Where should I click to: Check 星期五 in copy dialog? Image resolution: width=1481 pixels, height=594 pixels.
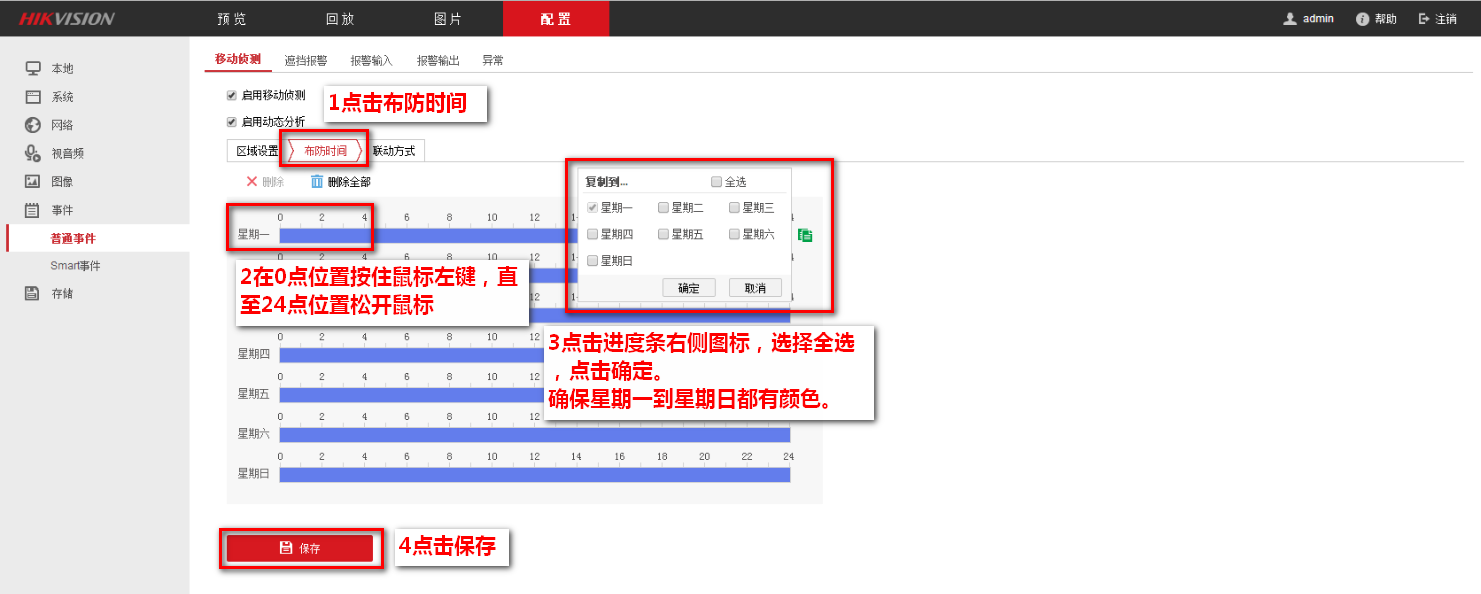point(663,234)
